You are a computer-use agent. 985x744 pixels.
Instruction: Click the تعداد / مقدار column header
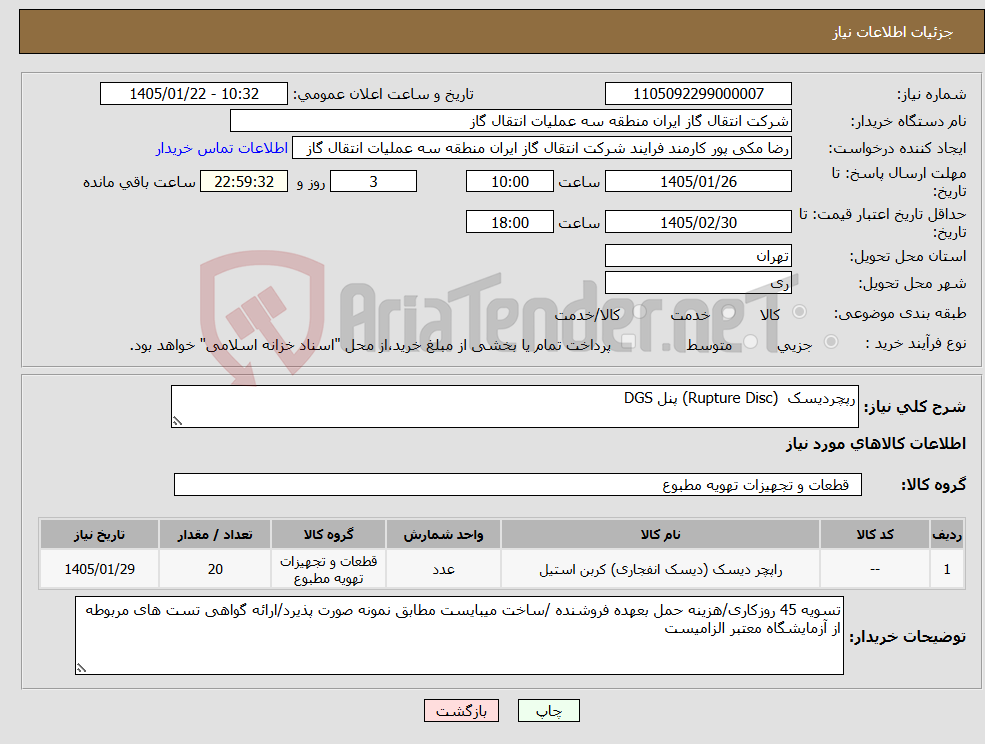pos(215,535)
